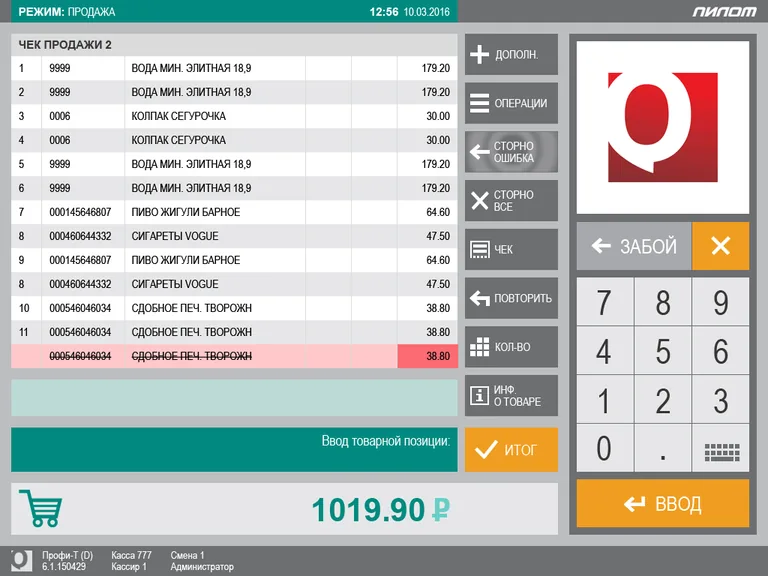Open ИНФ О ТОВАРЕ product info
This screenshot has width=768, height=576.
coord(511,395)
